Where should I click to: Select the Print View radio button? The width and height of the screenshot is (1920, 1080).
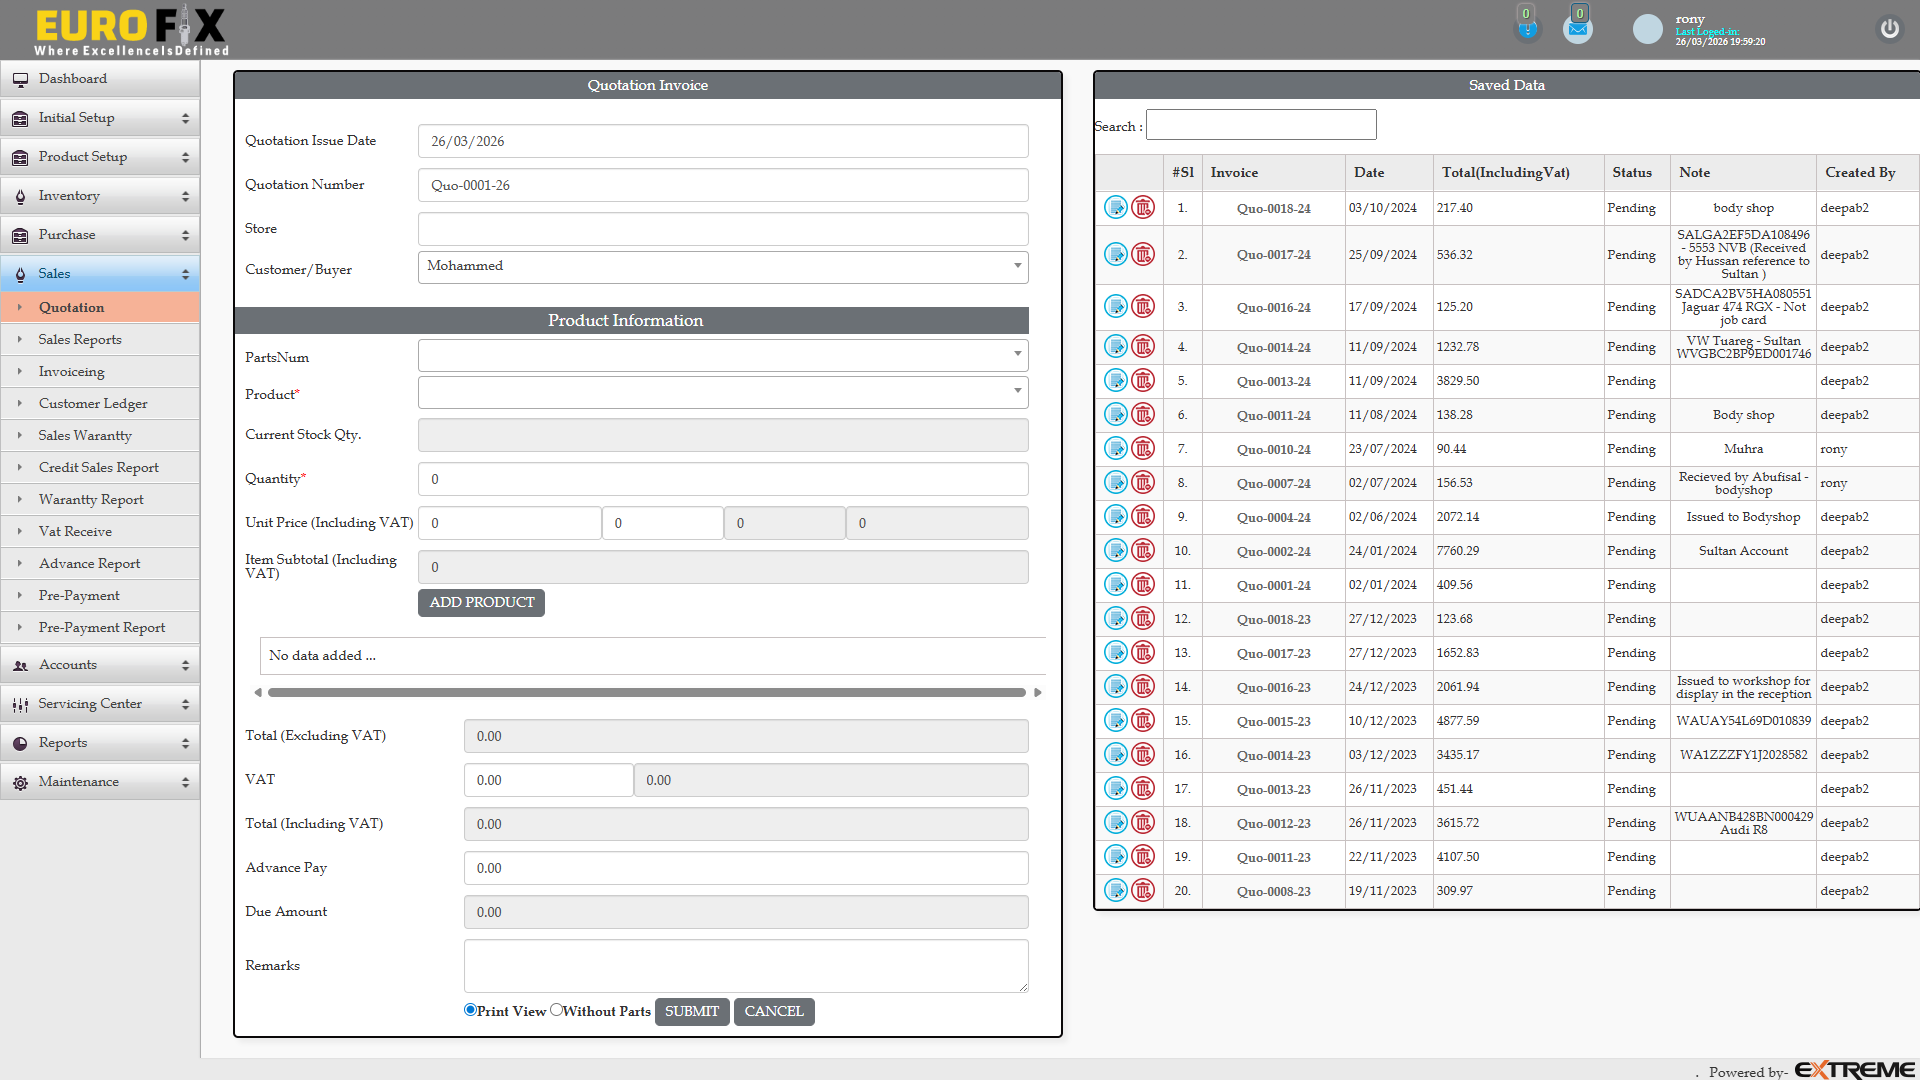coord(470,1010)
